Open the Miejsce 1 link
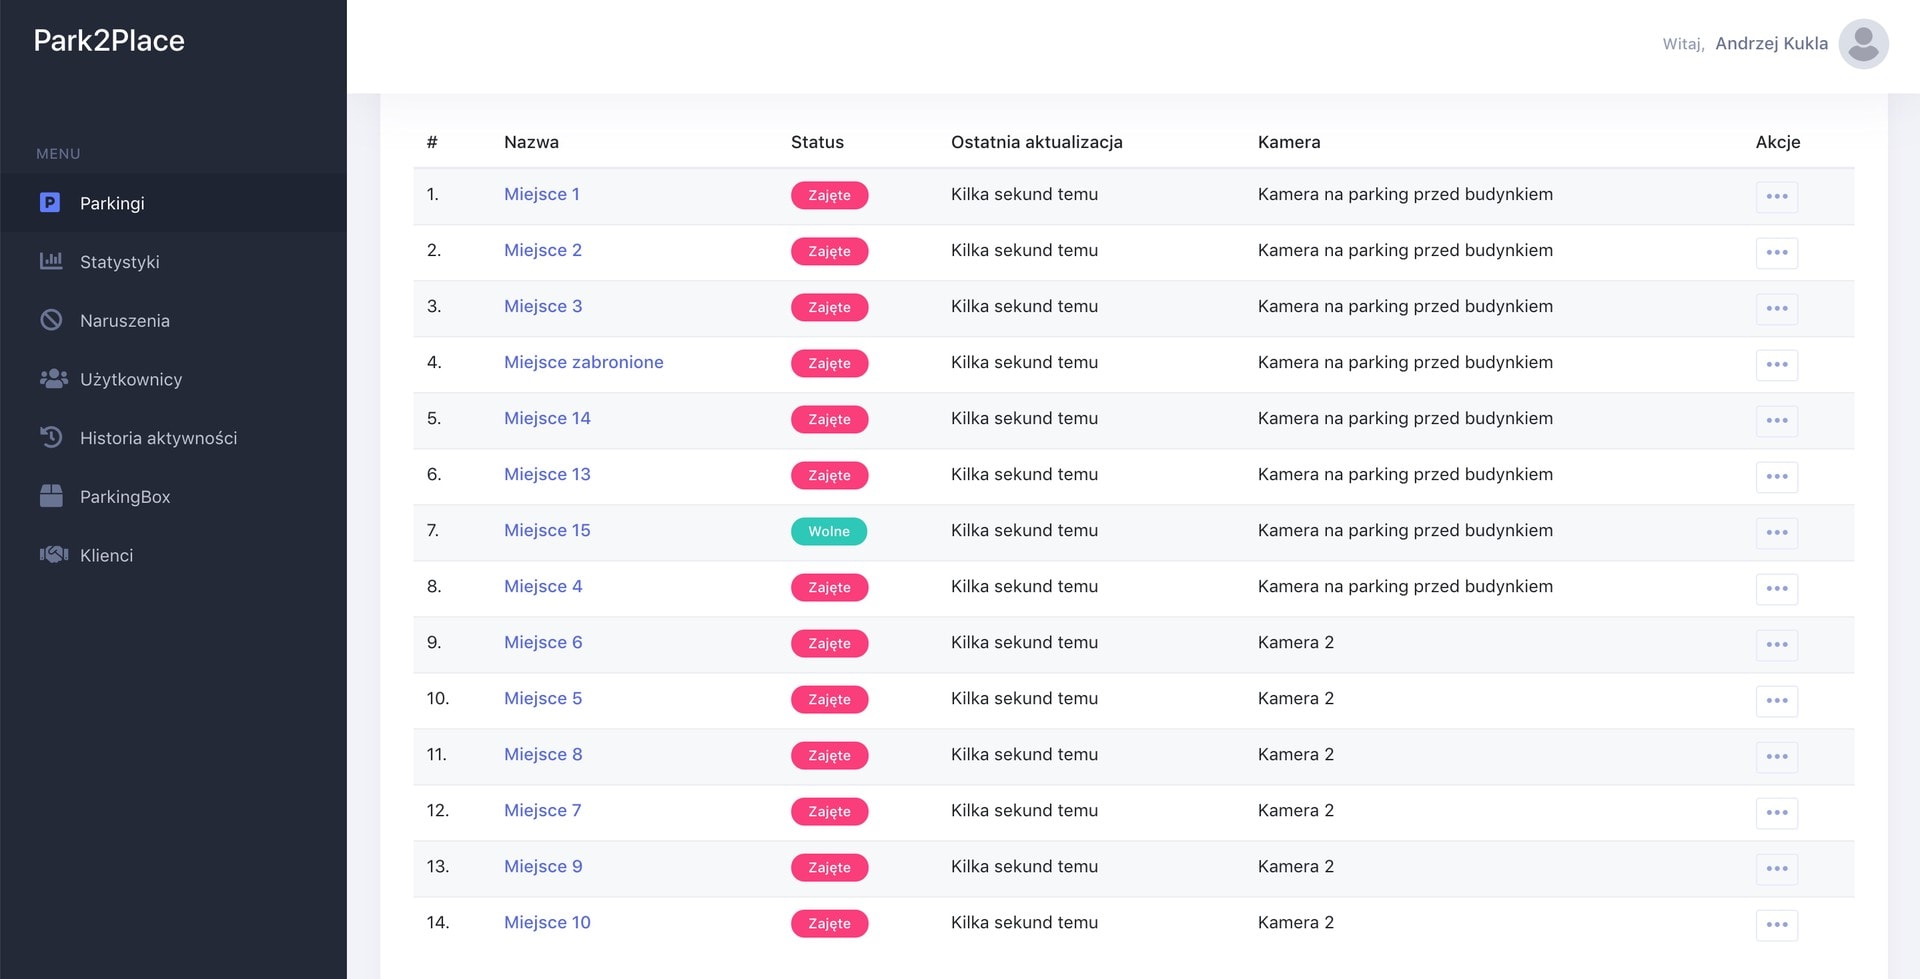 pos(542,194)
